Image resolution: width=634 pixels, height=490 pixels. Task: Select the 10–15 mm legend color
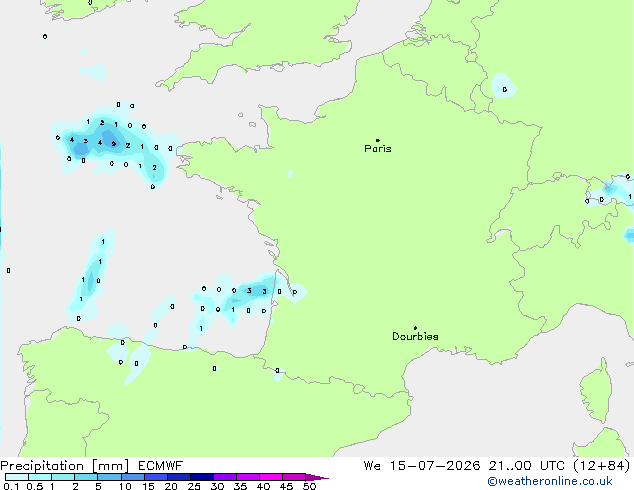(133, 477)
